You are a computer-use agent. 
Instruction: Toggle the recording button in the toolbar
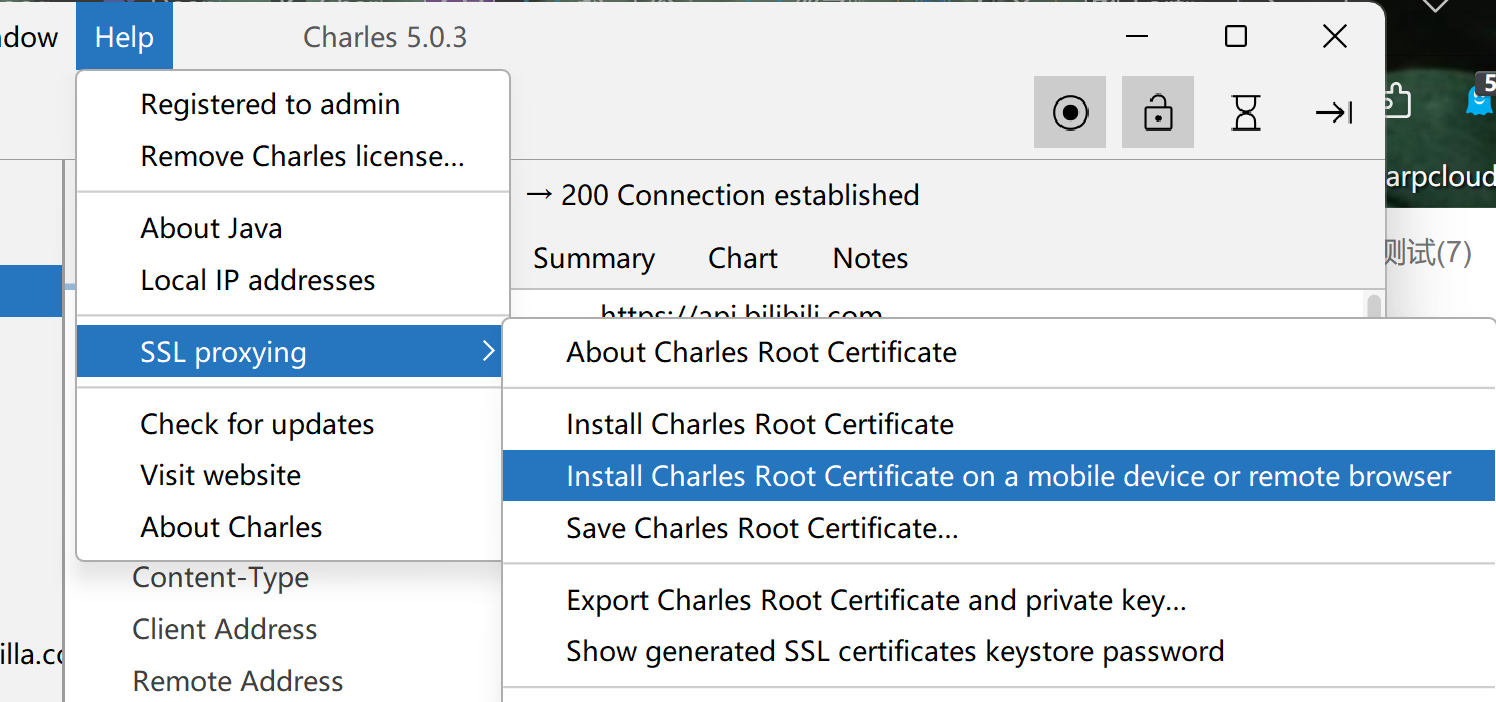coord(1070,112)
